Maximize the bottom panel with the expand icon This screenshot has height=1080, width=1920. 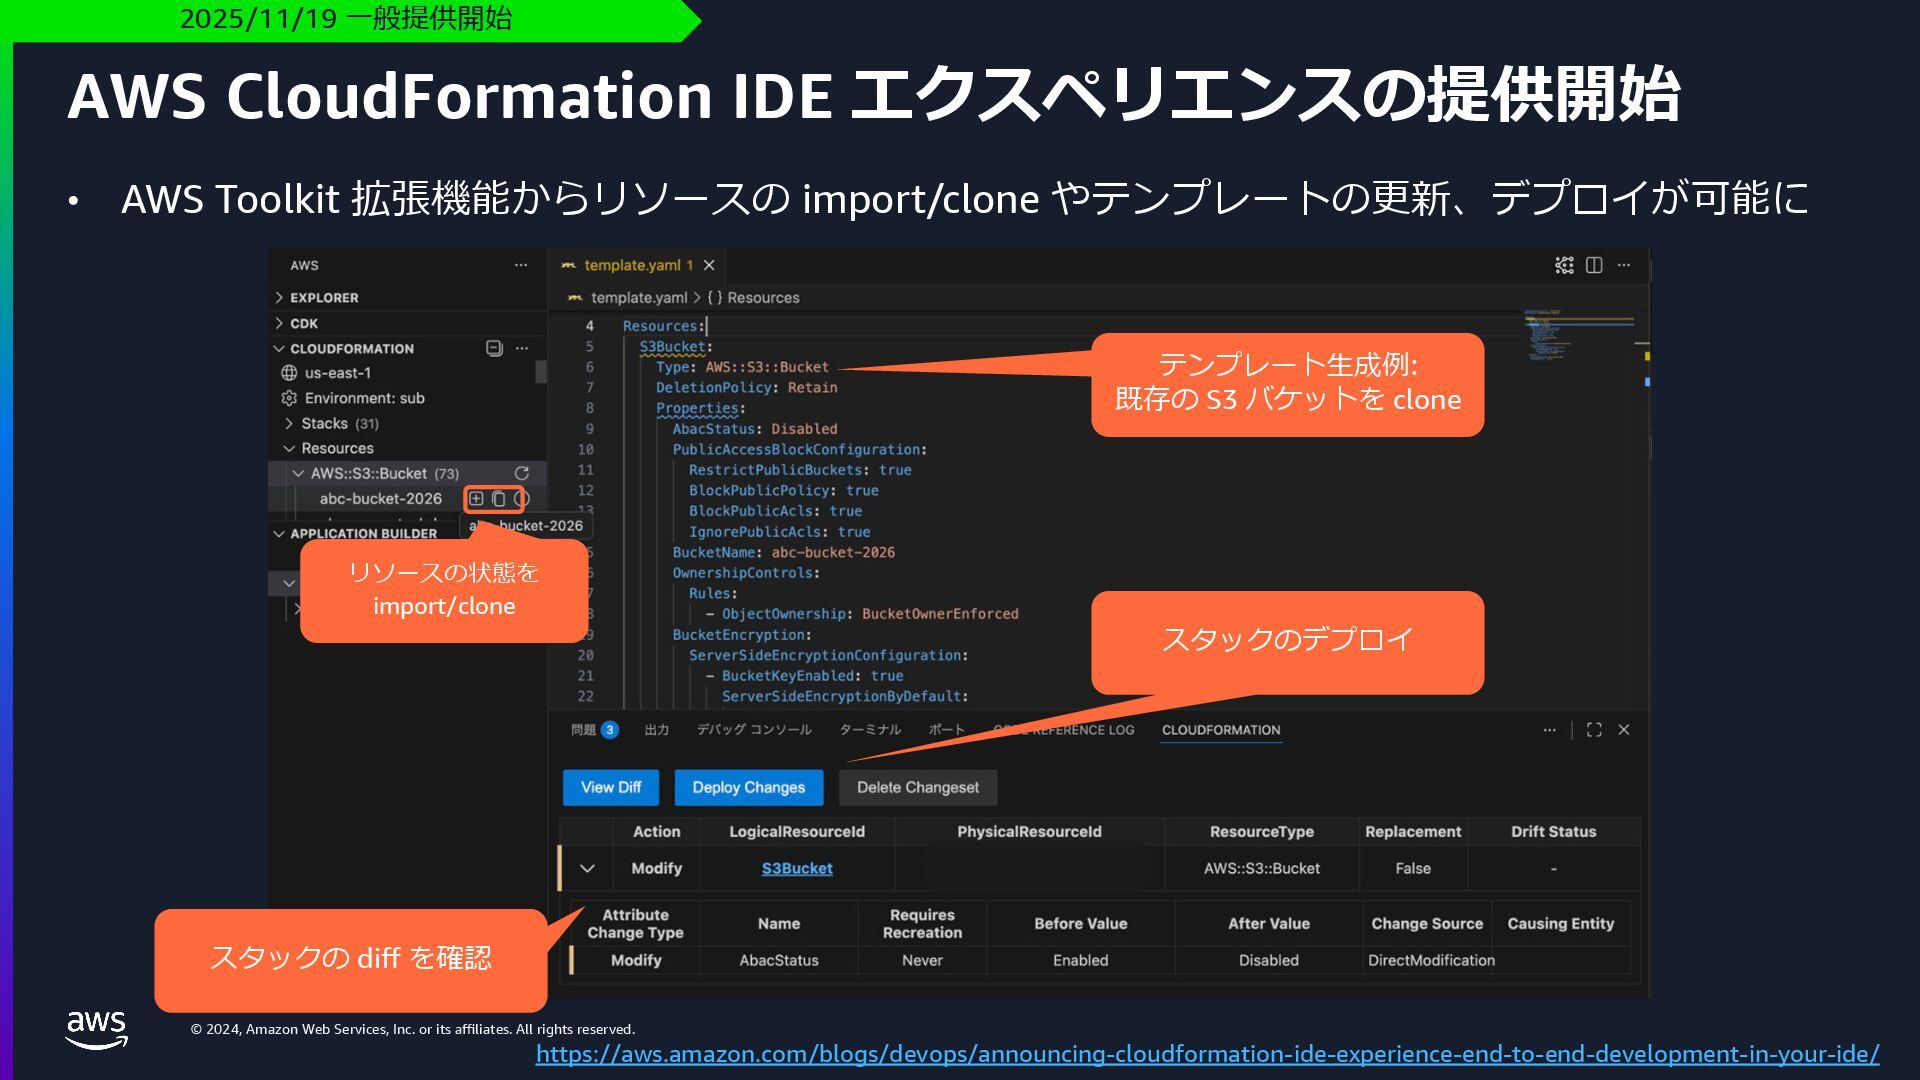(x=1594, y=730)
